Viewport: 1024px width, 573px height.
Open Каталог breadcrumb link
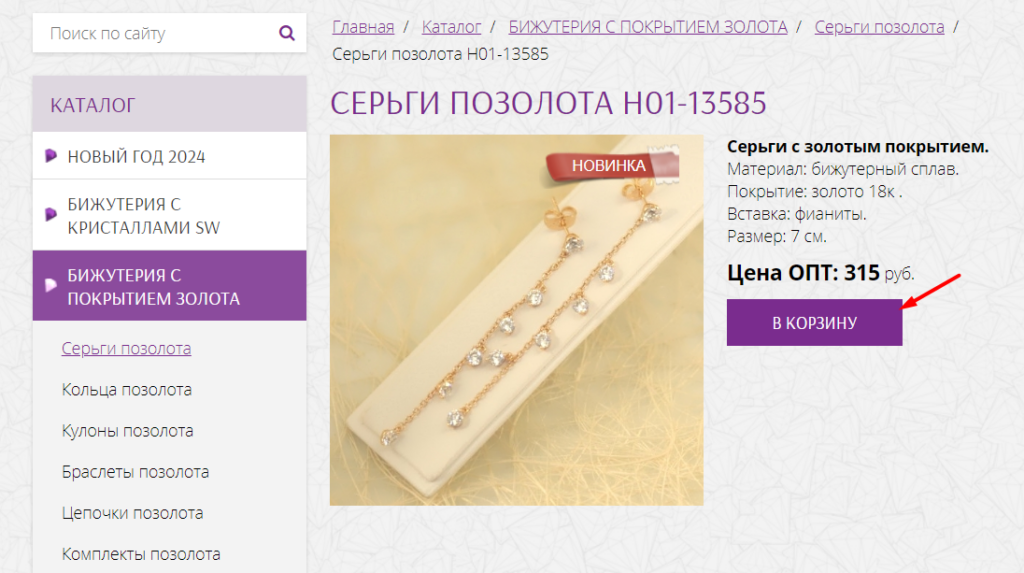[451, 27]
